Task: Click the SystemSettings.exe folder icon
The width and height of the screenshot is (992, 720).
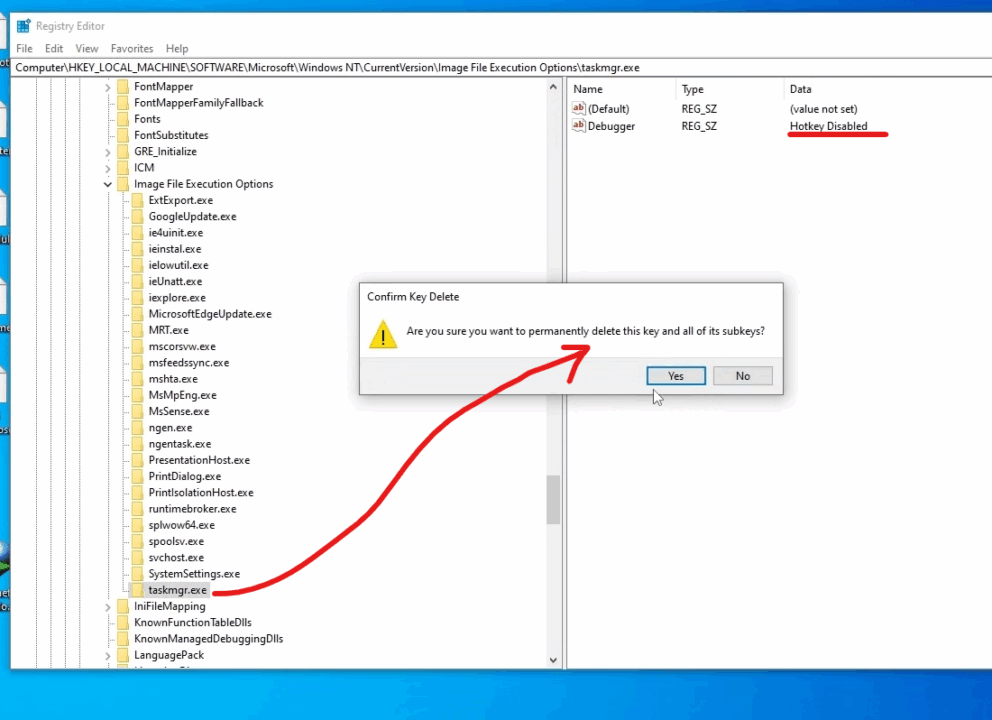Action: point(137,574)
